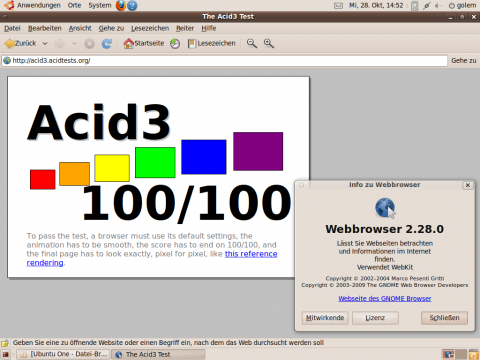The width and height of the screenshot is (480, 360).
Task: Click the date and time clock
Action: [x=376, y=5]
